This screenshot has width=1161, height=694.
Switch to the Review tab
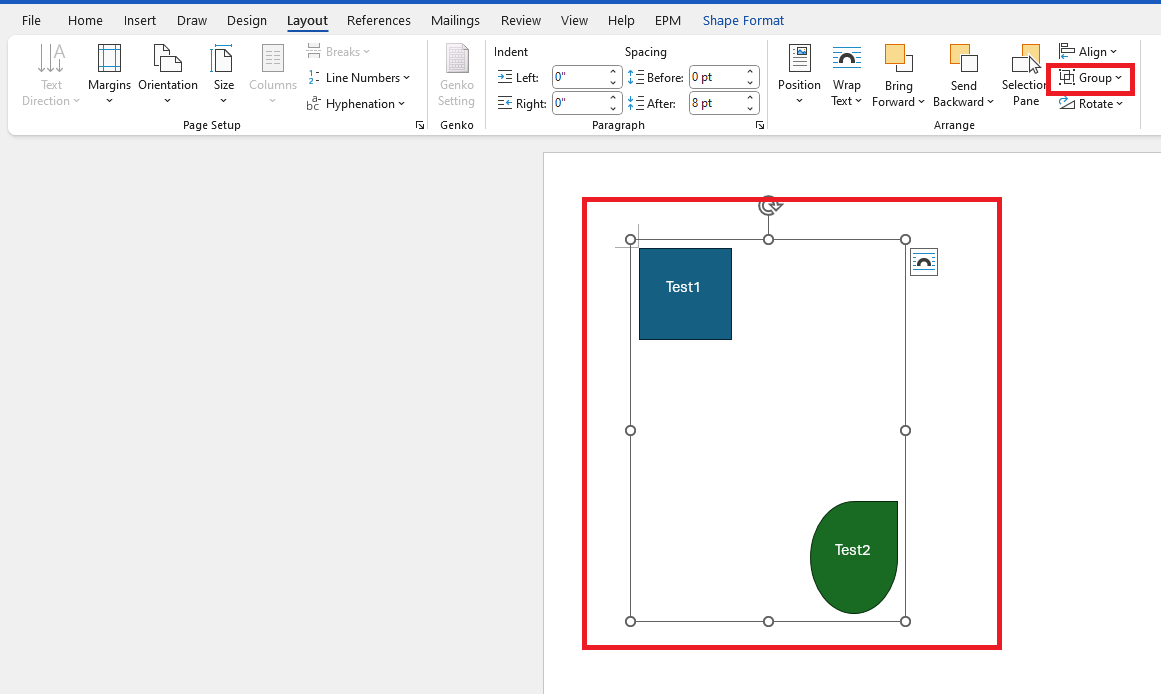[x=521, y=21]
